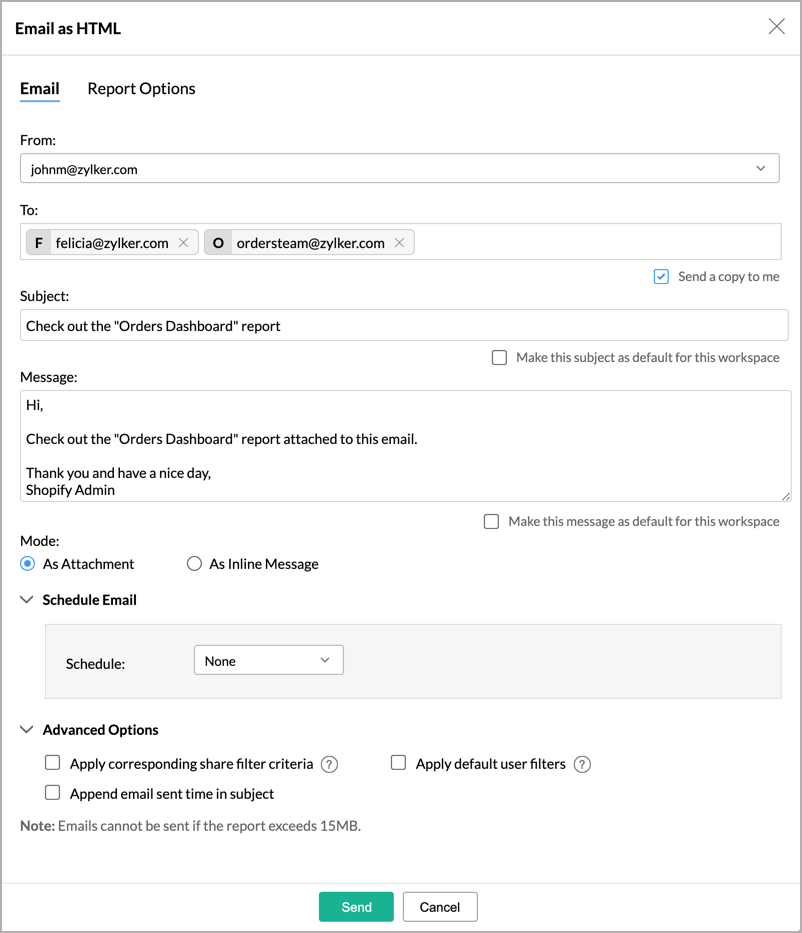Collapse the Schedule Email section
The image size is (802, 933).
26,599
